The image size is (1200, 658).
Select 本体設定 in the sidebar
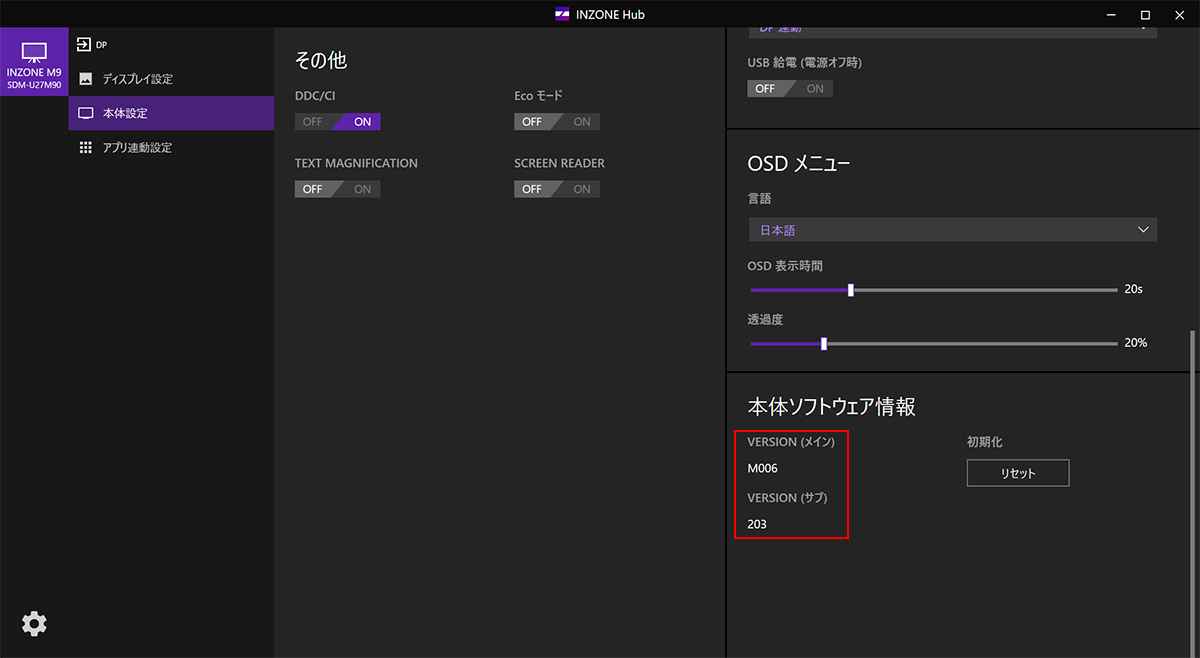click(125, 113)
